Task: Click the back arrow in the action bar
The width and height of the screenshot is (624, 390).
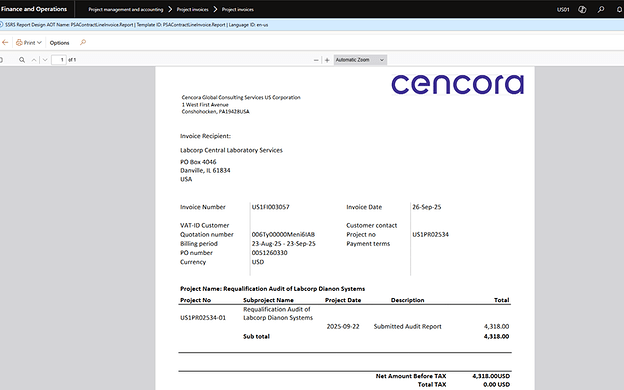Action: [5, 43]
